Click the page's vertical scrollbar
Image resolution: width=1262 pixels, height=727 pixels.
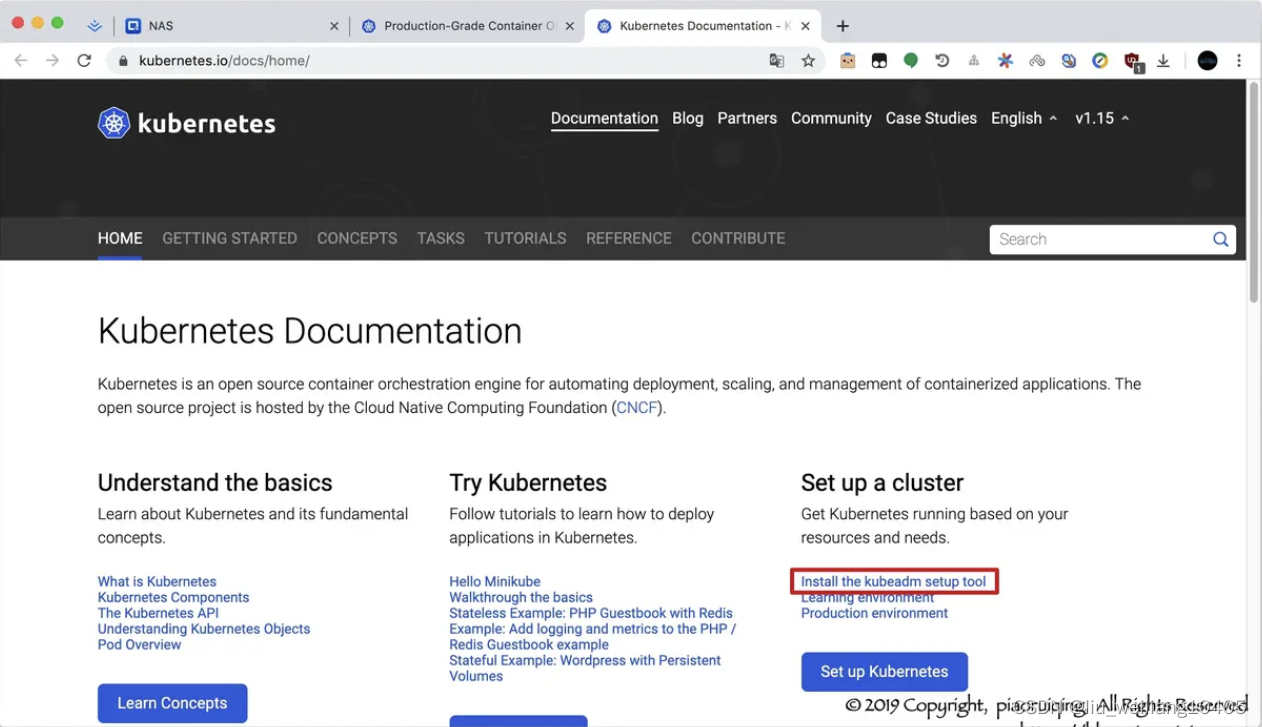1254,192
